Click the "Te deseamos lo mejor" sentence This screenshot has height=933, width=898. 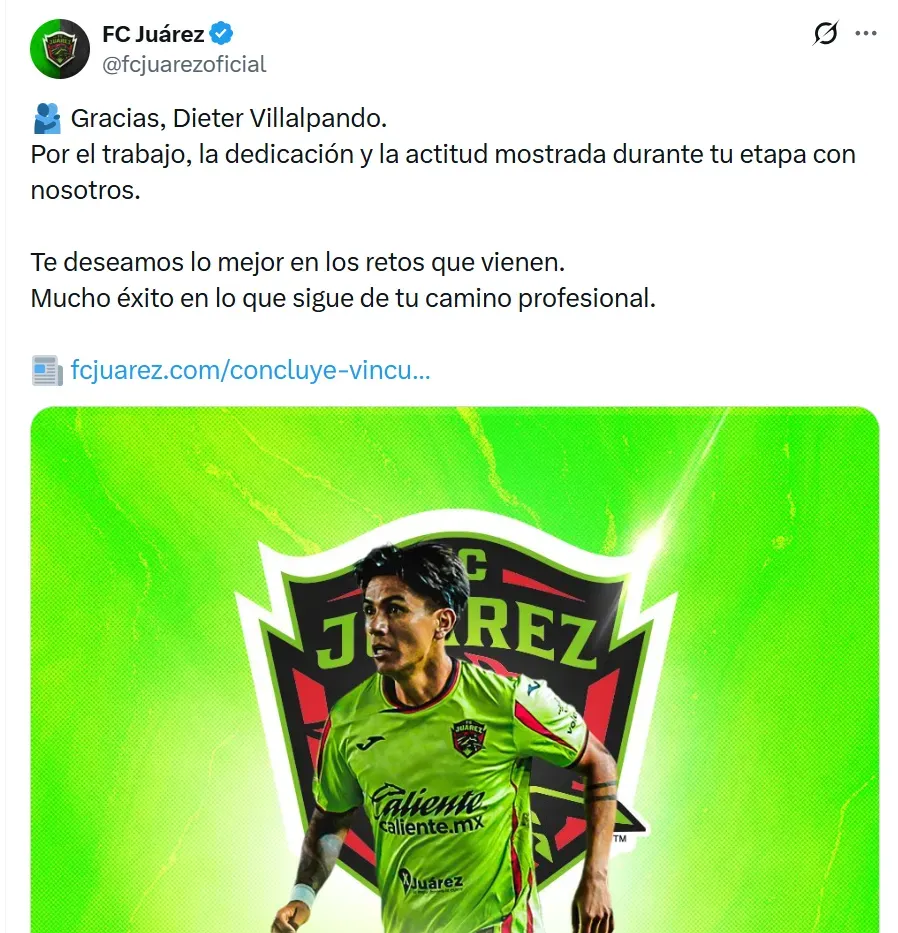(298, 262)
